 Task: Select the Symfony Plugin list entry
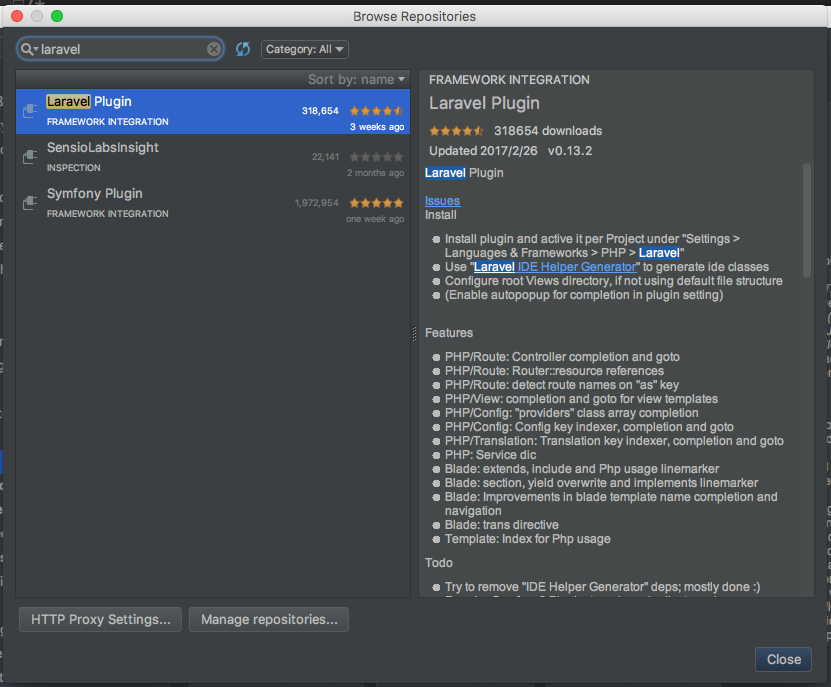[x=213, y=204]
